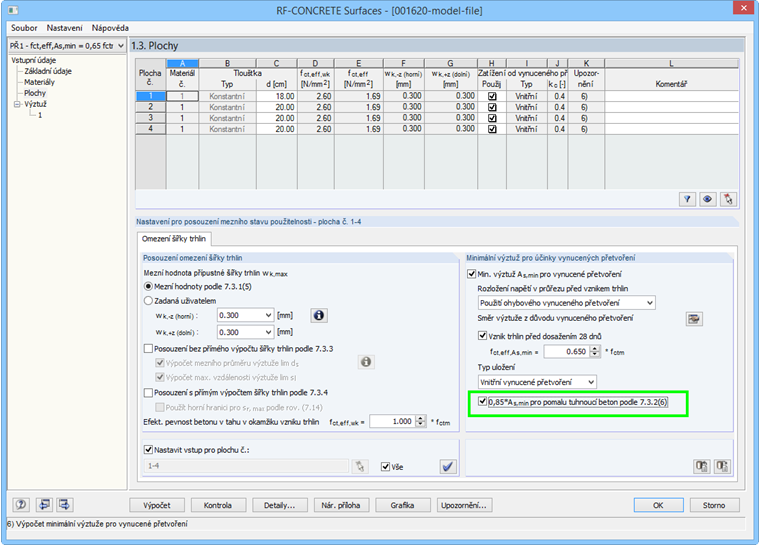Toggle Posouzení s přímým výpočtem 7.3.4 checkbox
The image size is (760, 545).
pyautogui.click(x=148, y=392)
